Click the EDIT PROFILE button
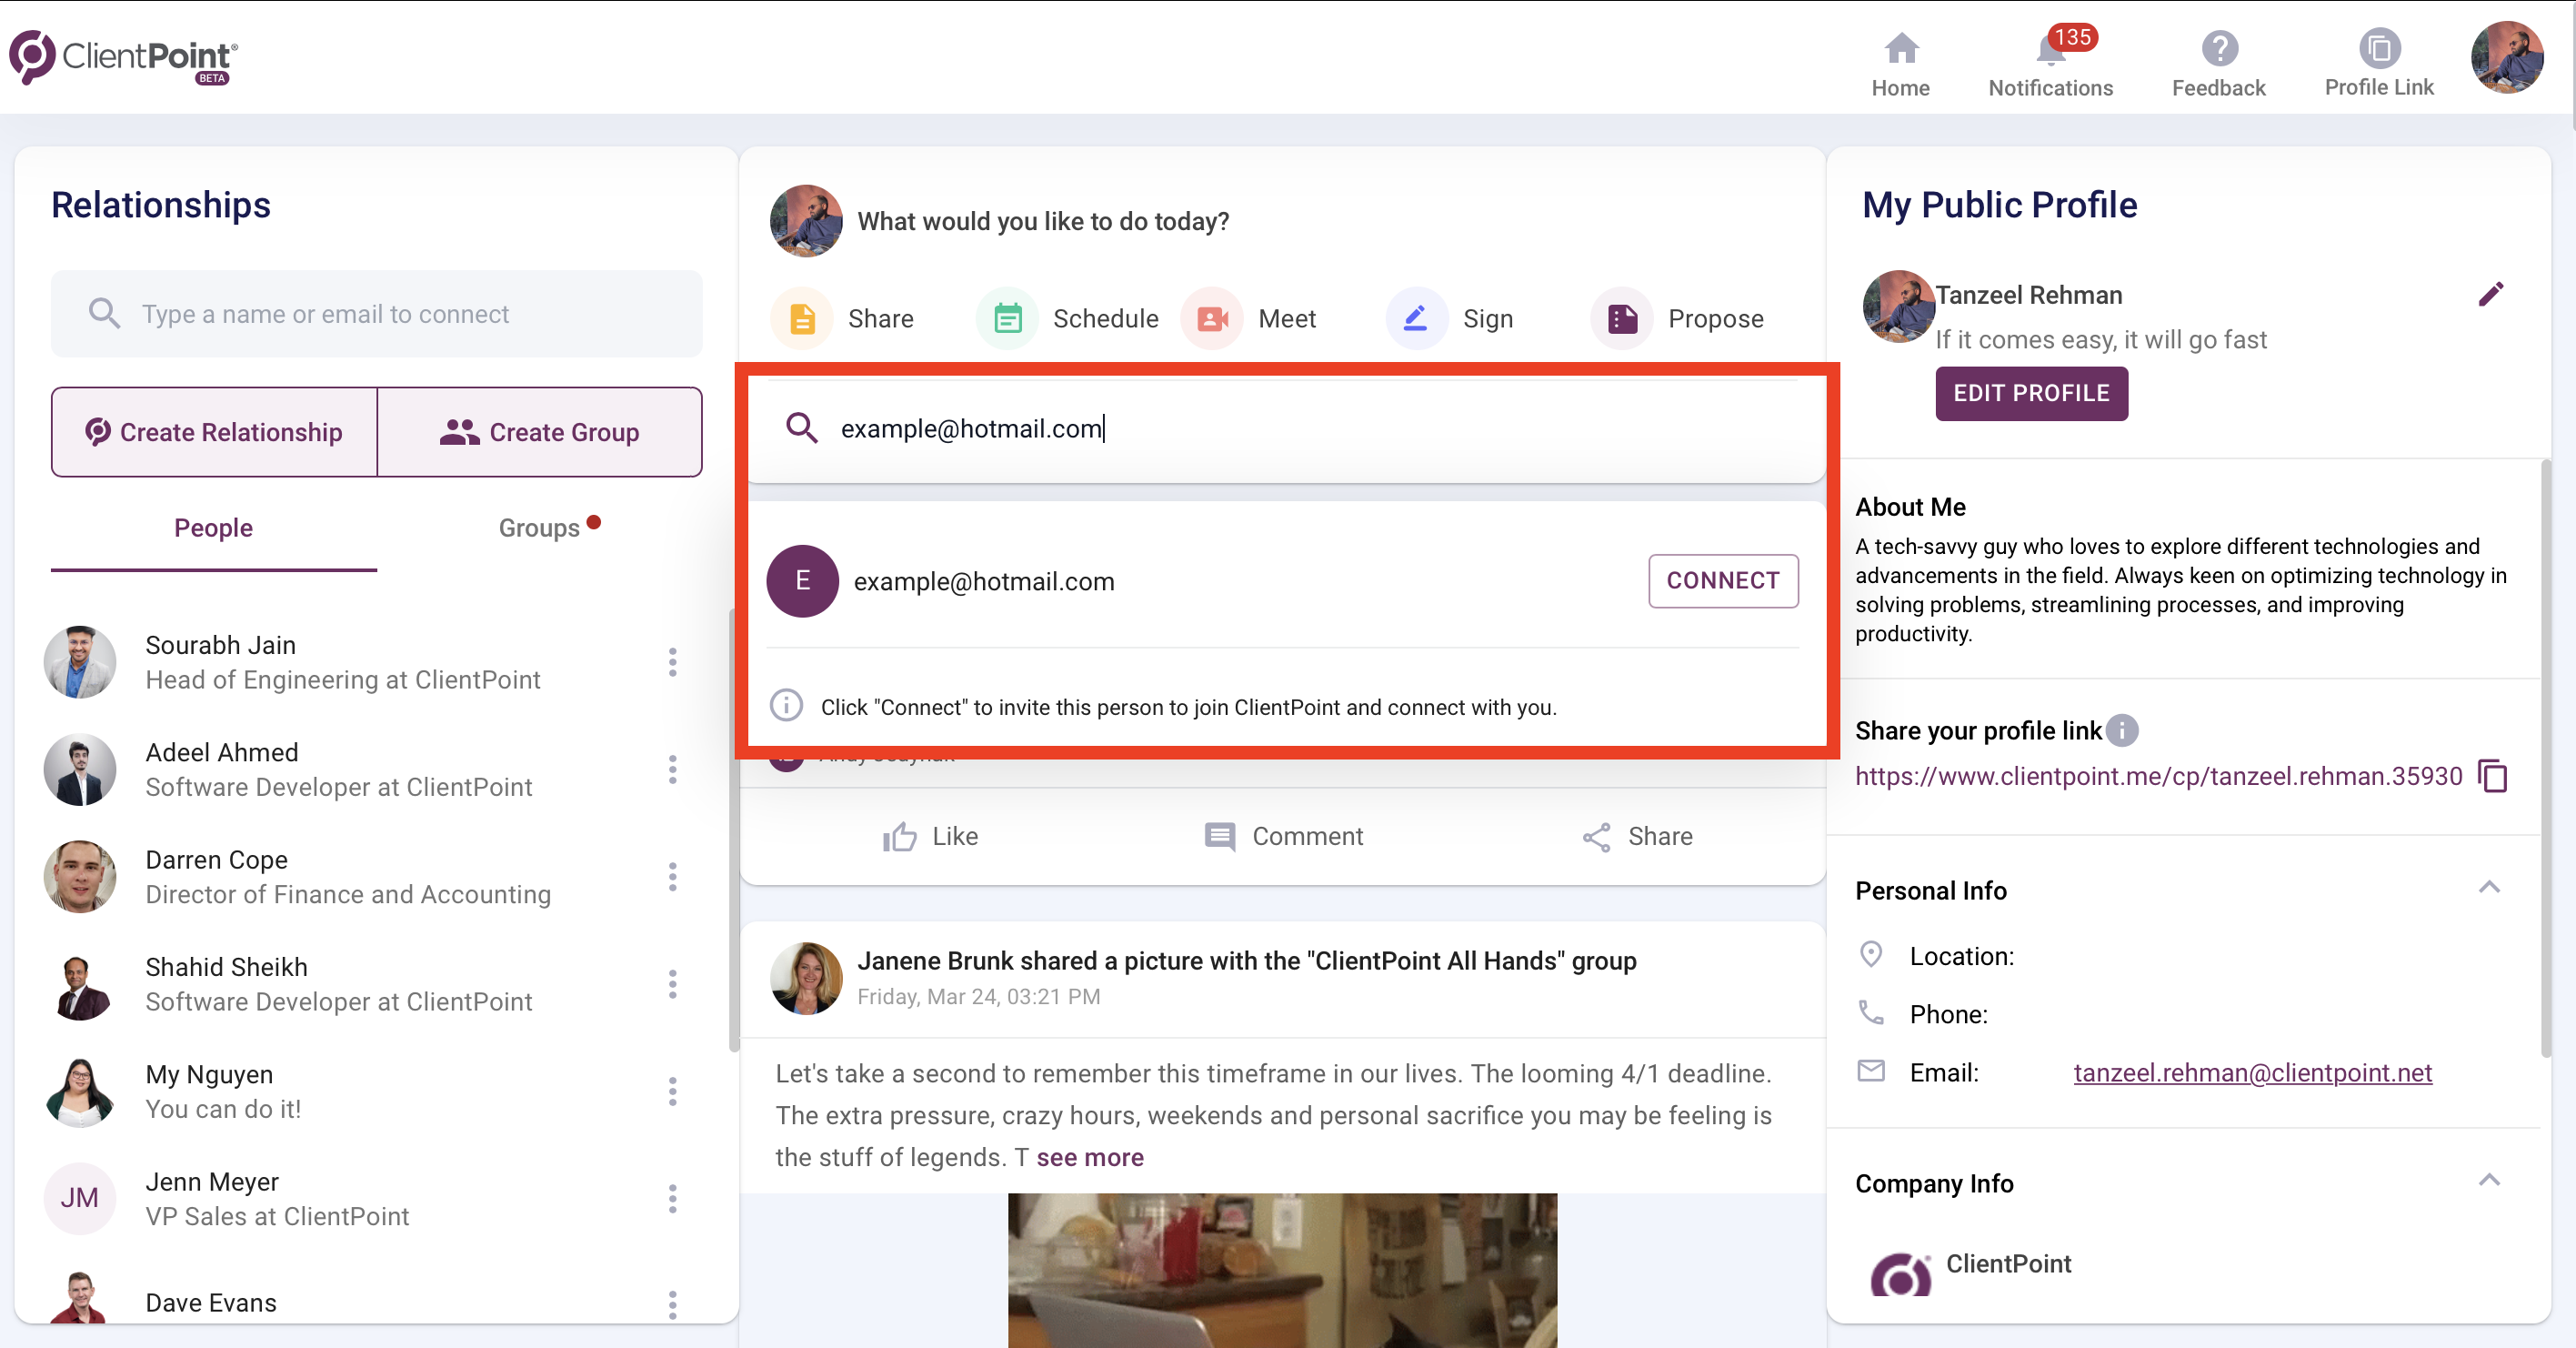 pos(2031,394)
